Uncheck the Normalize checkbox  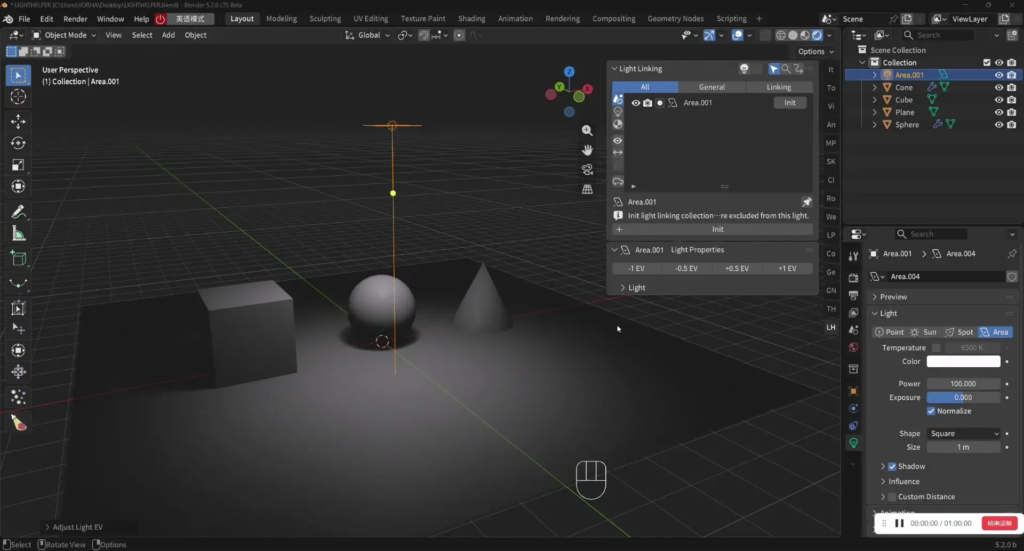(931, 411)
